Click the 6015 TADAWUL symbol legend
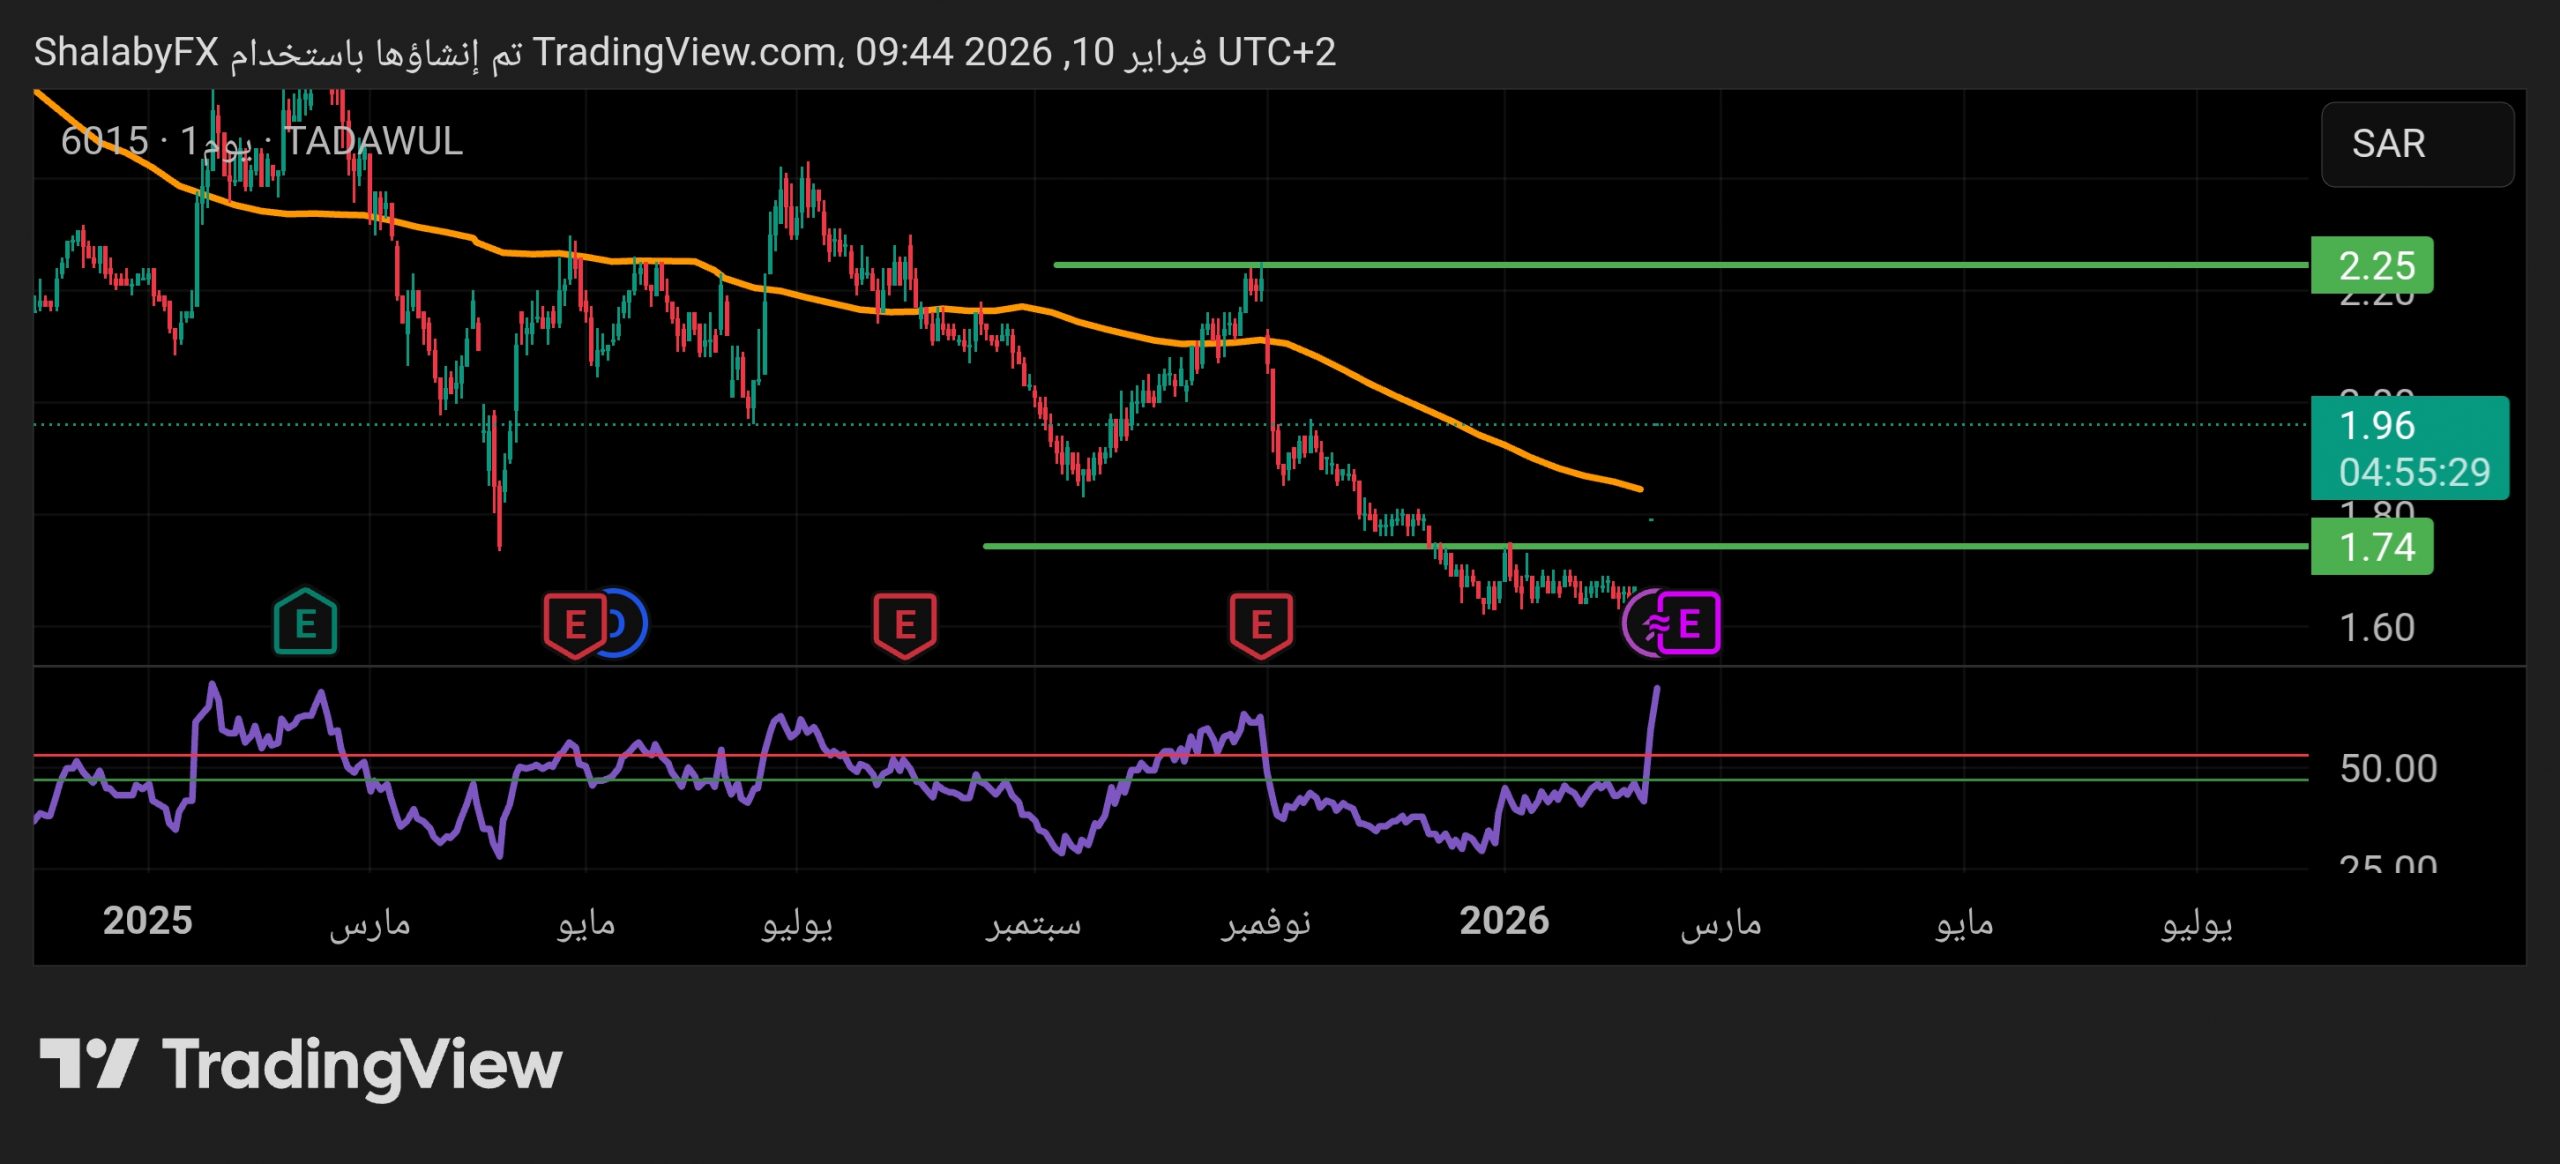Viewport: 2560px width, 1164px height. point(261,141)
